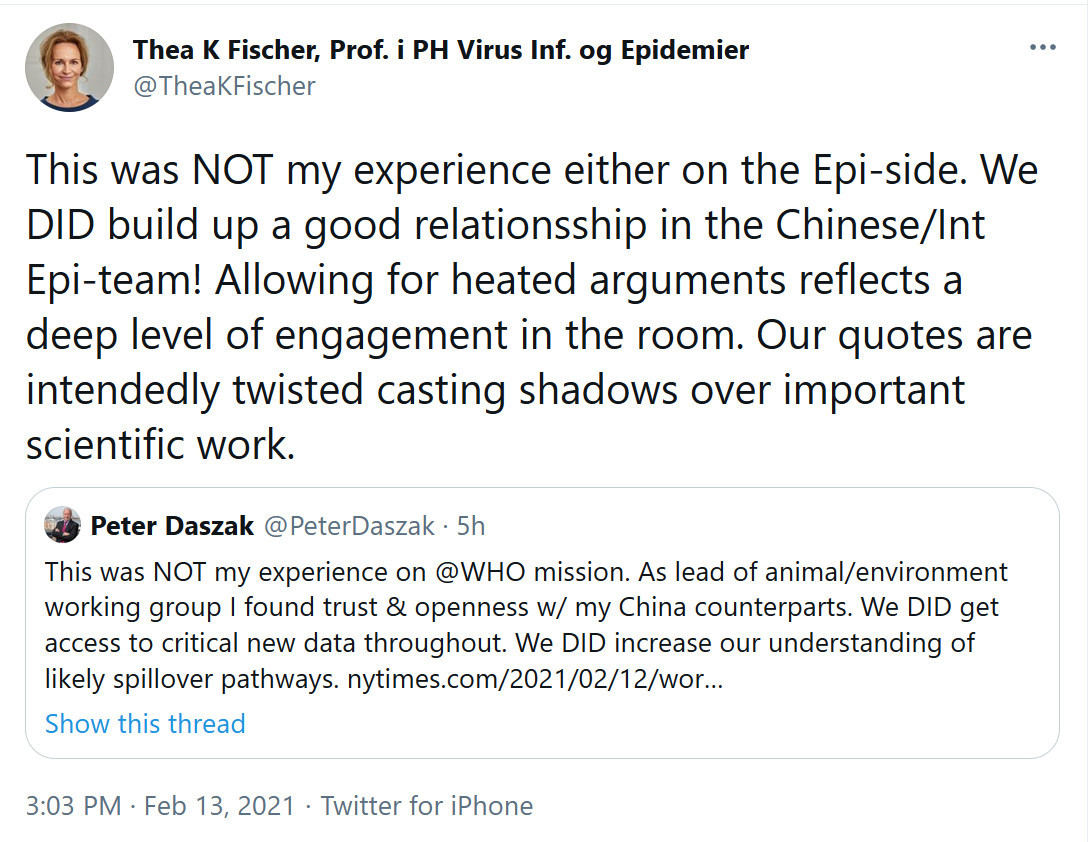This screenshot has width=1088, height=842.
Task: Expand with Show this thread
Action: click(x=145, y=723)
